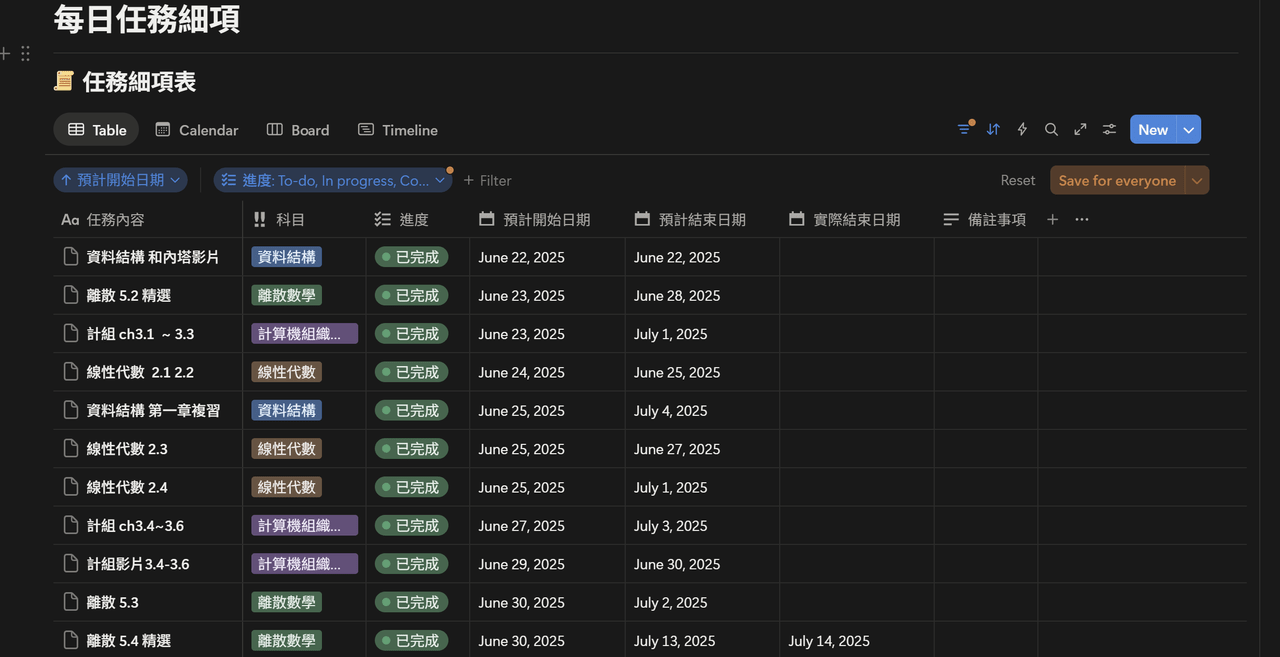Click June 29, 2025 start date cell
Viewport: 1280px width, 657px height.
(x=521, y=563)
